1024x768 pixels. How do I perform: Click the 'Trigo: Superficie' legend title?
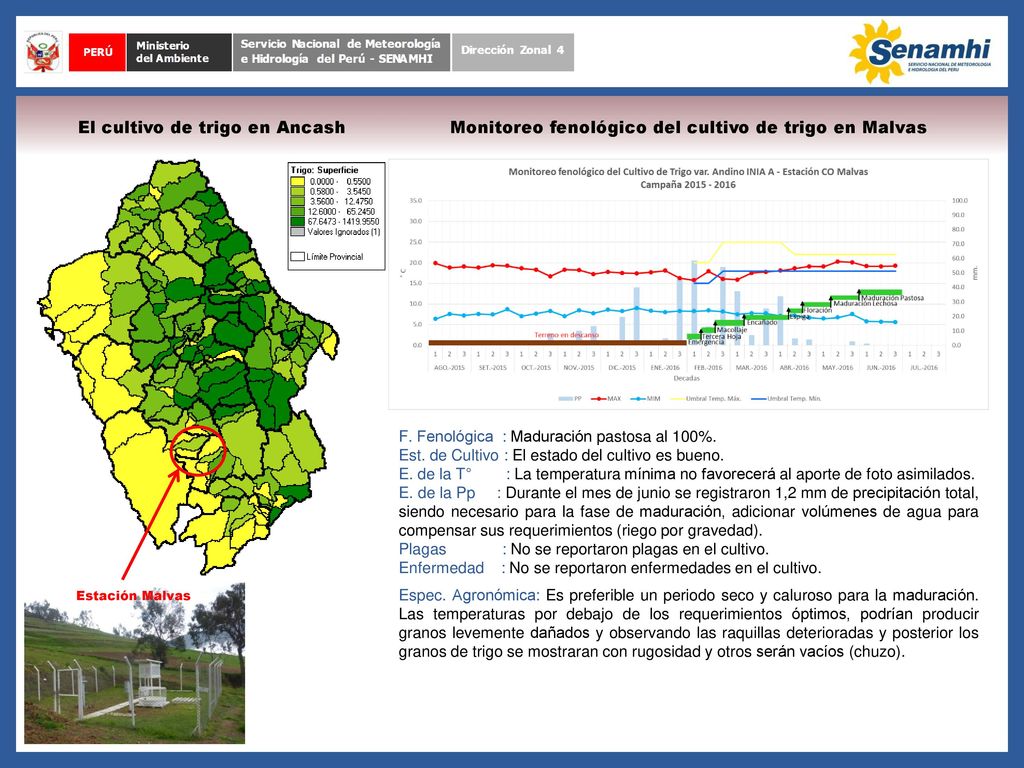click(x=325, y=170)
